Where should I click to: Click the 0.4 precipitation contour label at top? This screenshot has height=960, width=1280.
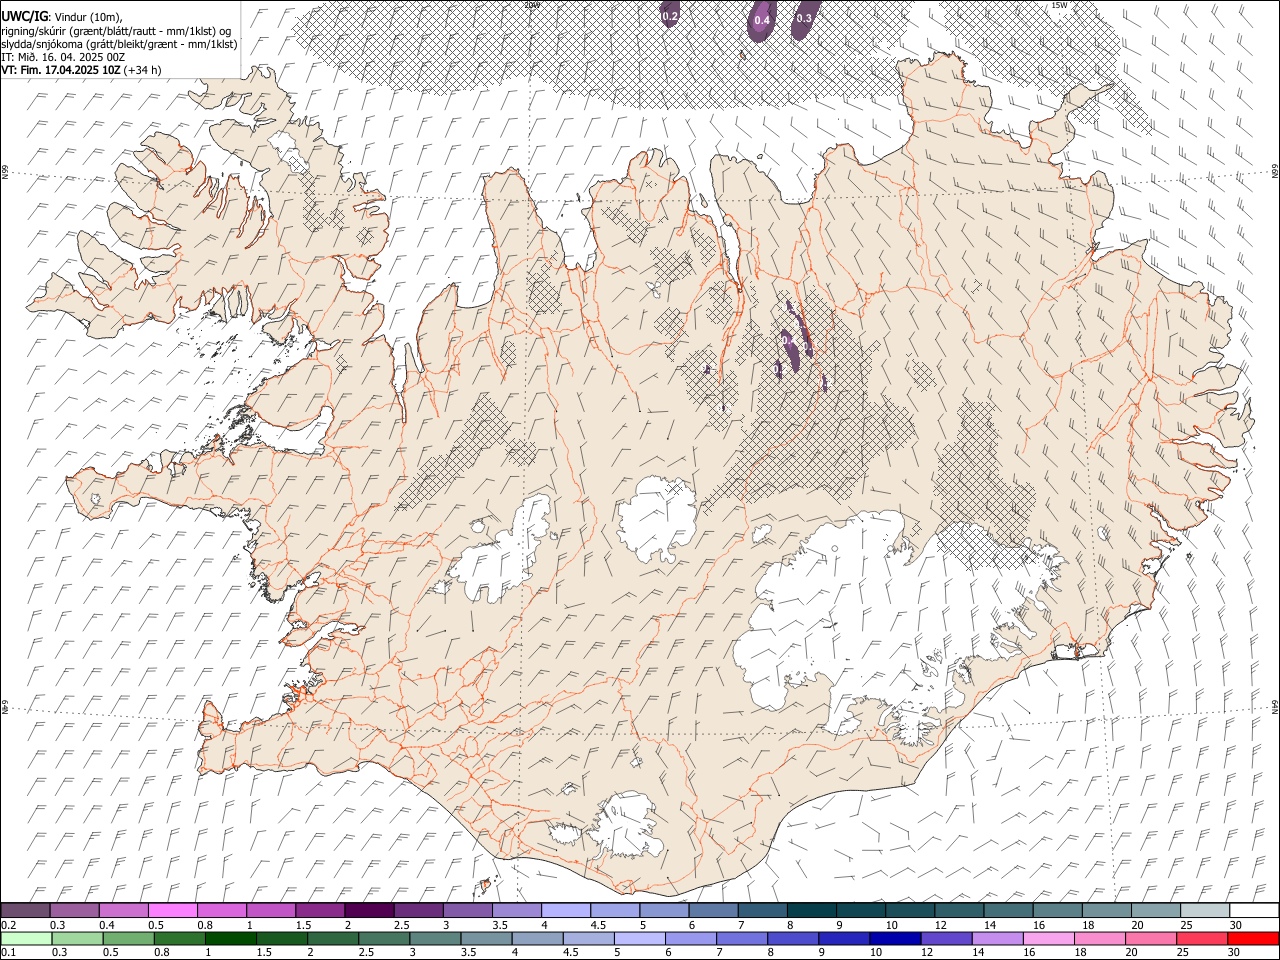[x=762, y=20]
